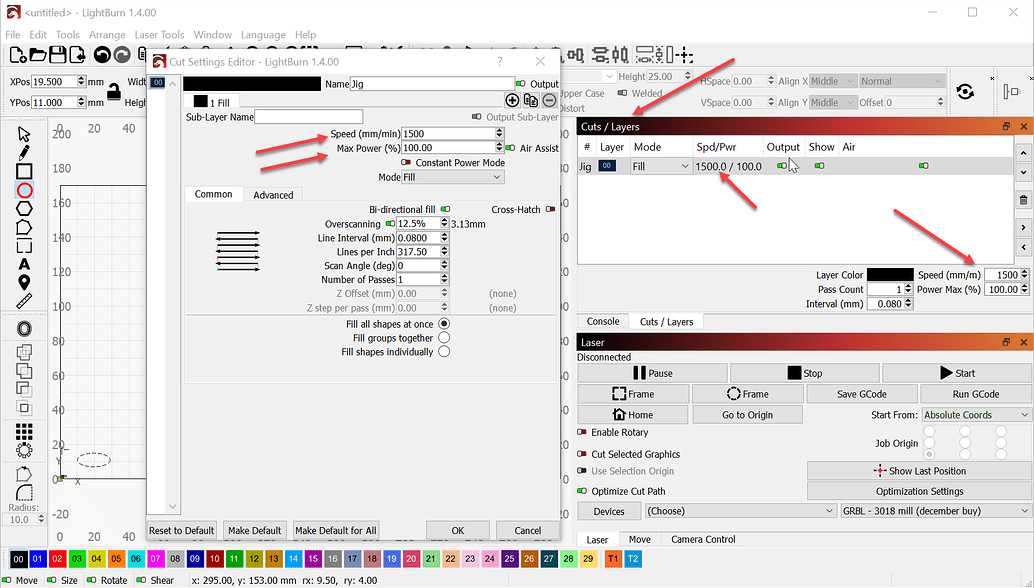Pick the magenta color swatch in the palette
This screenshot has height=588, width=1034.
pos(154,559)
